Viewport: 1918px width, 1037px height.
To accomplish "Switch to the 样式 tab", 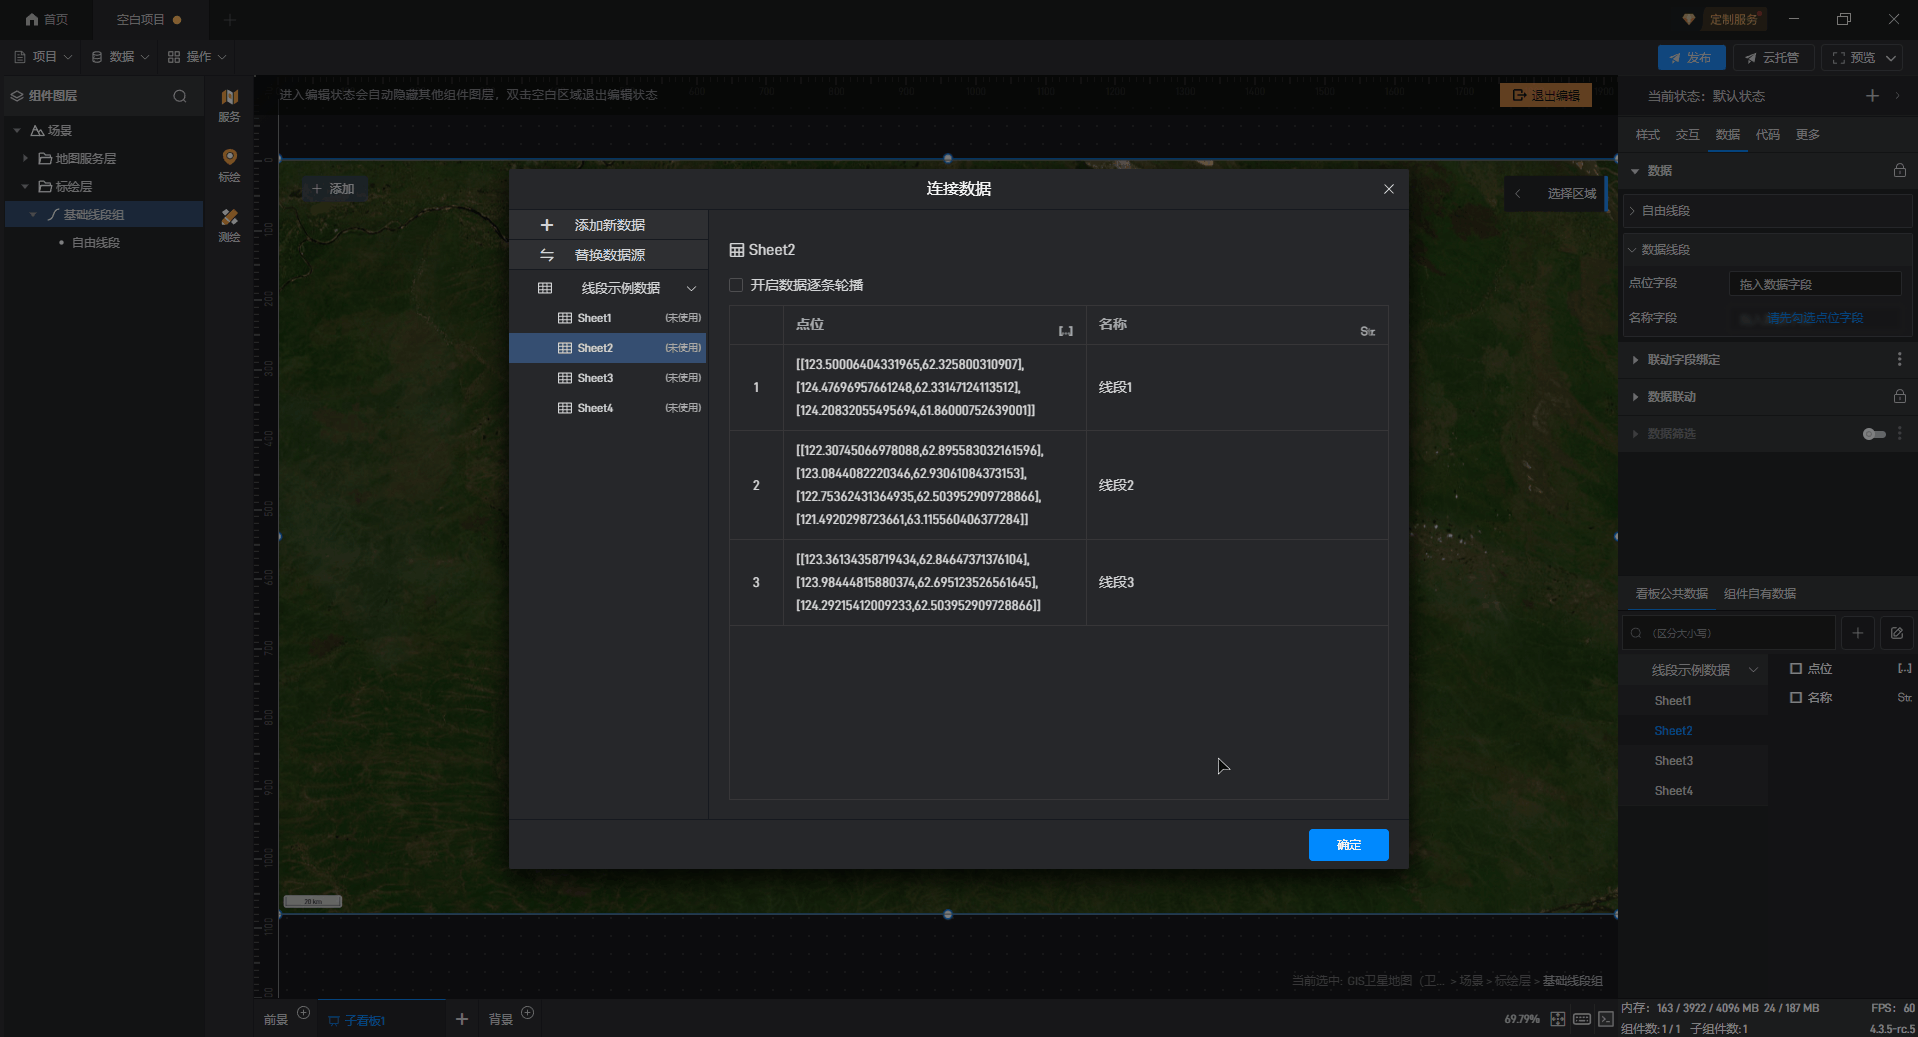I will pyautogui.click(x=1647, y=135).
